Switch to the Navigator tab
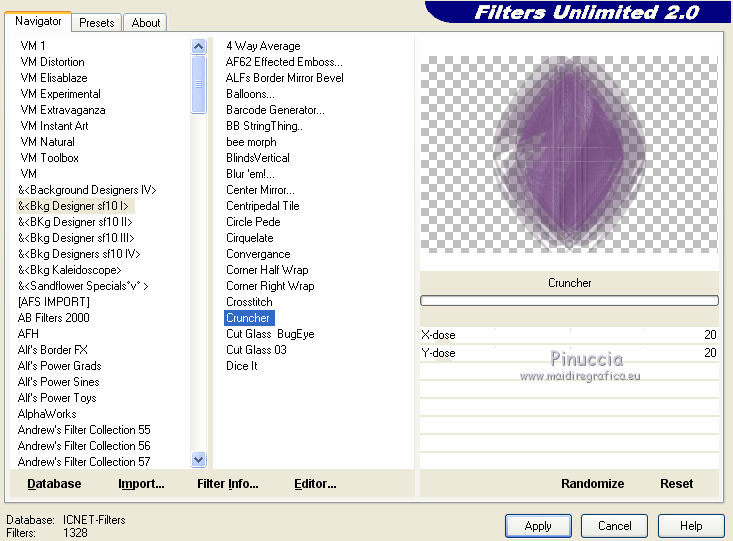 click(38, 22)
